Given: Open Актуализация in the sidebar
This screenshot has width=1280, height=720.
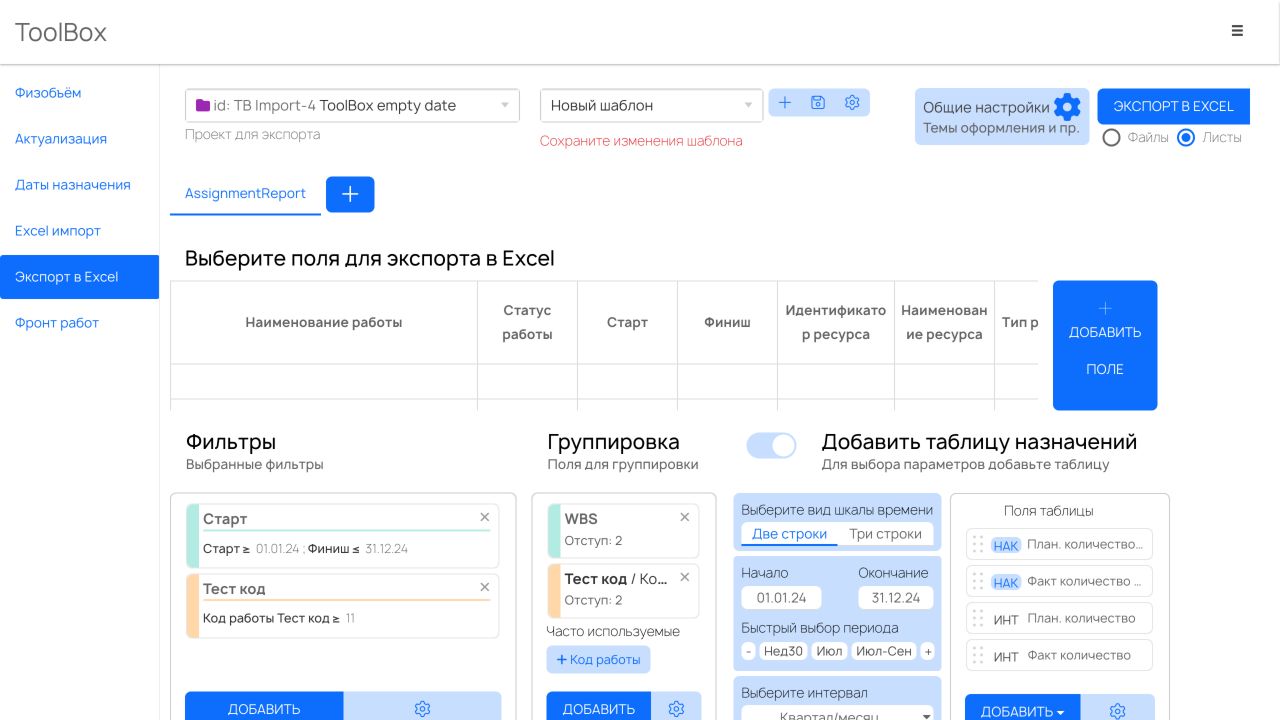Looking at the screenshot, I should click(x=61, y=139).
